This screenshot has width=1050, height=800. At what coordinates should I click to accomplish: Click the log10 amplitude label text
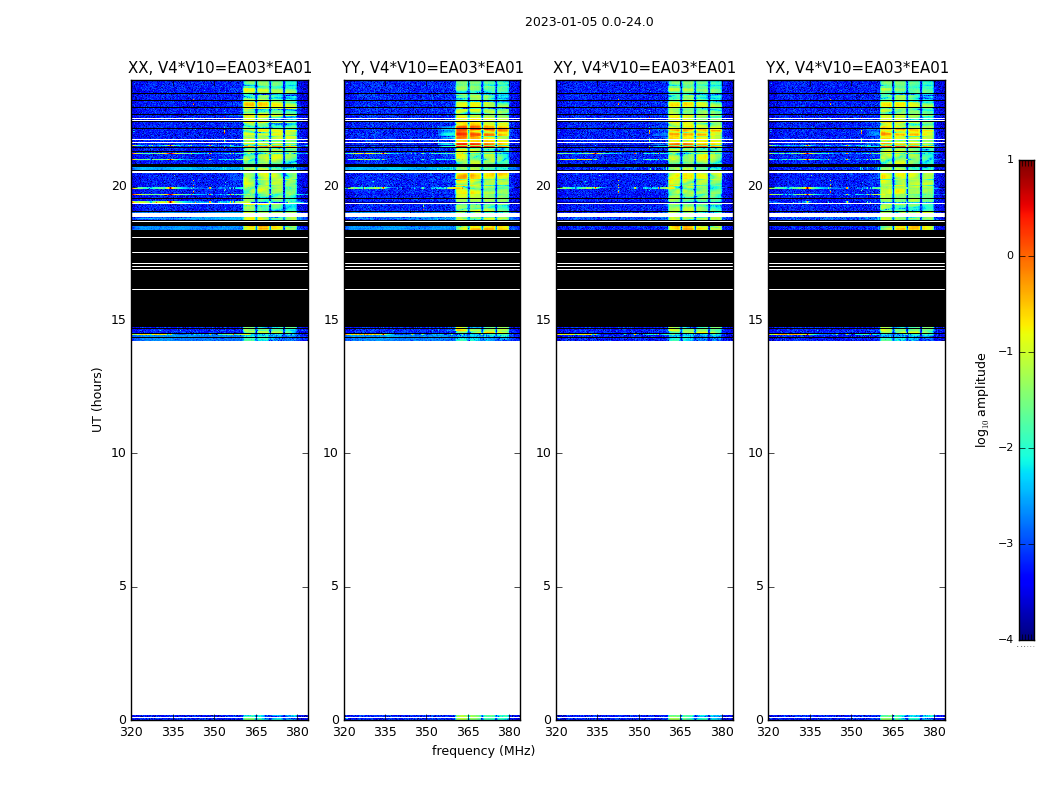pos(981,400)
